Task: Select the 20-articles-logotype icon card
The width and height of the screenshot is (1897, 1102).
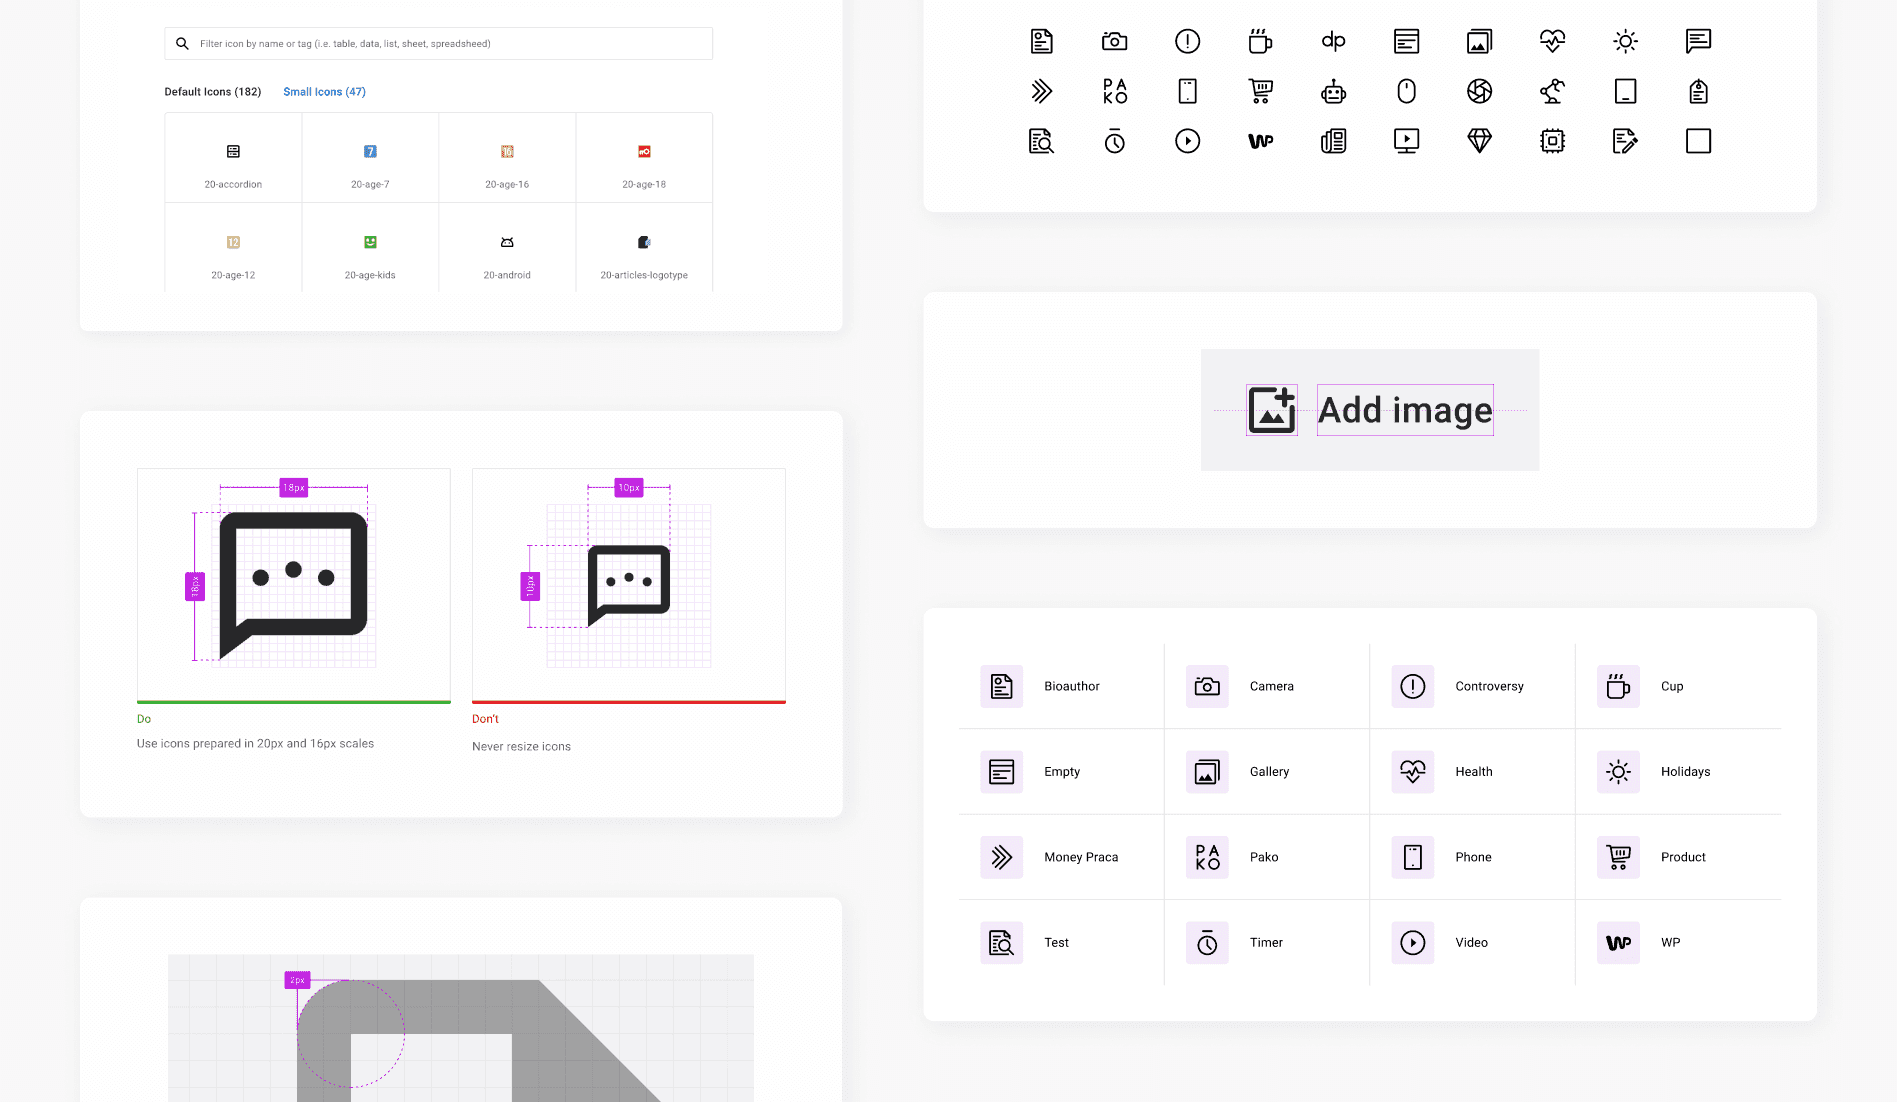Action: point(644,248)
